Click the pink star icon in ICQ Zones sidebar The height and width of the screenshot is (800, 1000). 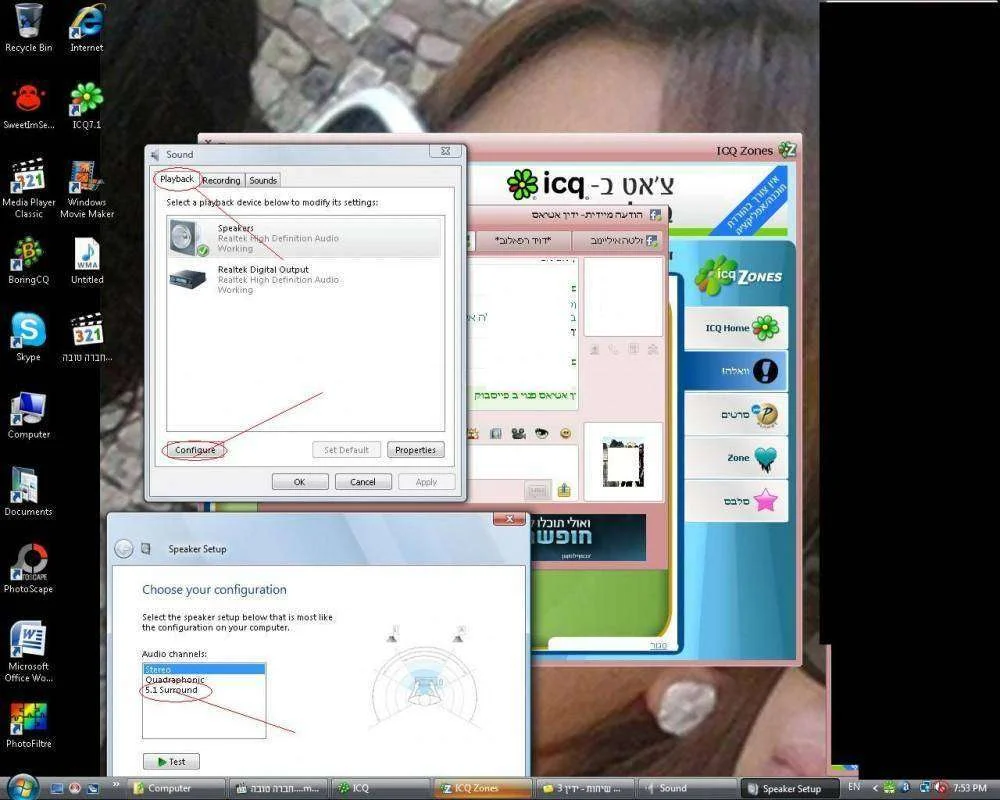tap(765, 501)
